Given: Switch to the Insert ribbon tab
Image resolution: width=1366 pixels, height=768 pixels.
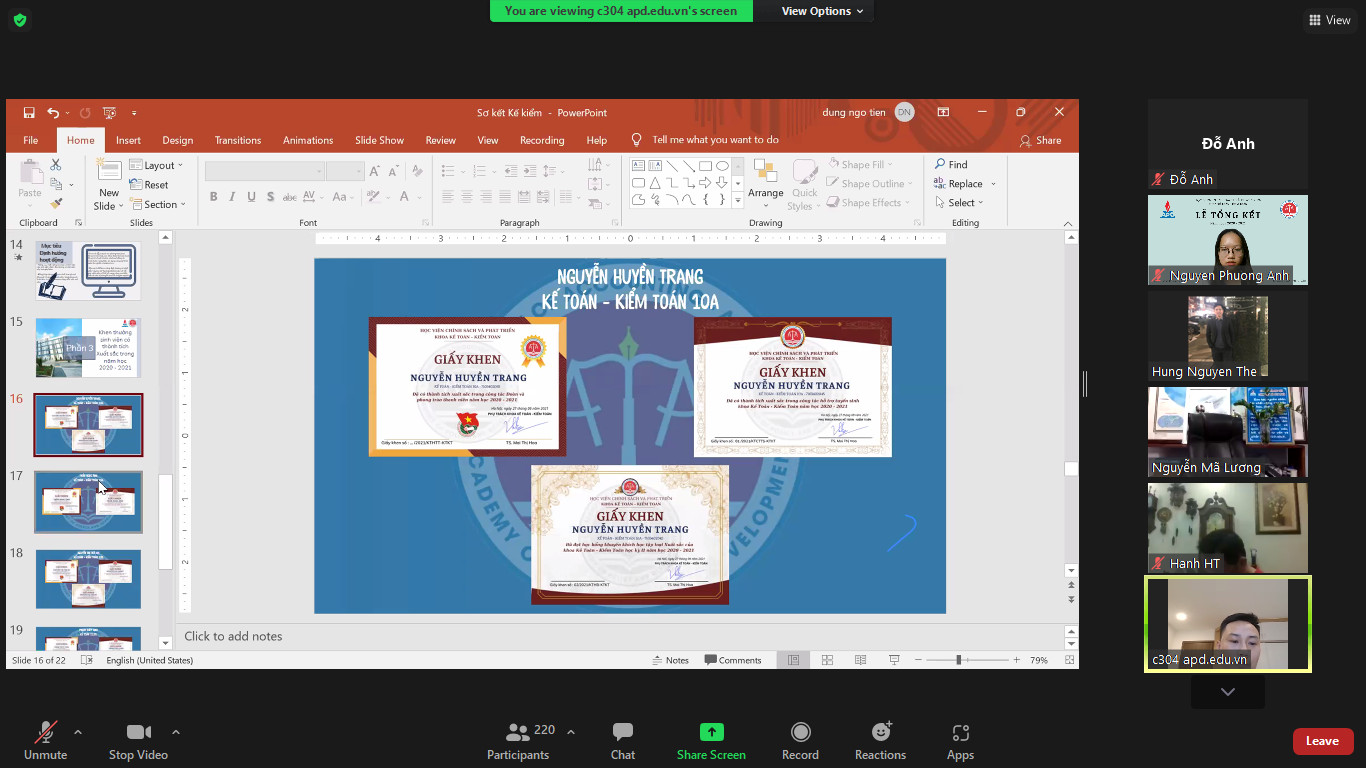Looking at the screenshot, I should point(128,140).
